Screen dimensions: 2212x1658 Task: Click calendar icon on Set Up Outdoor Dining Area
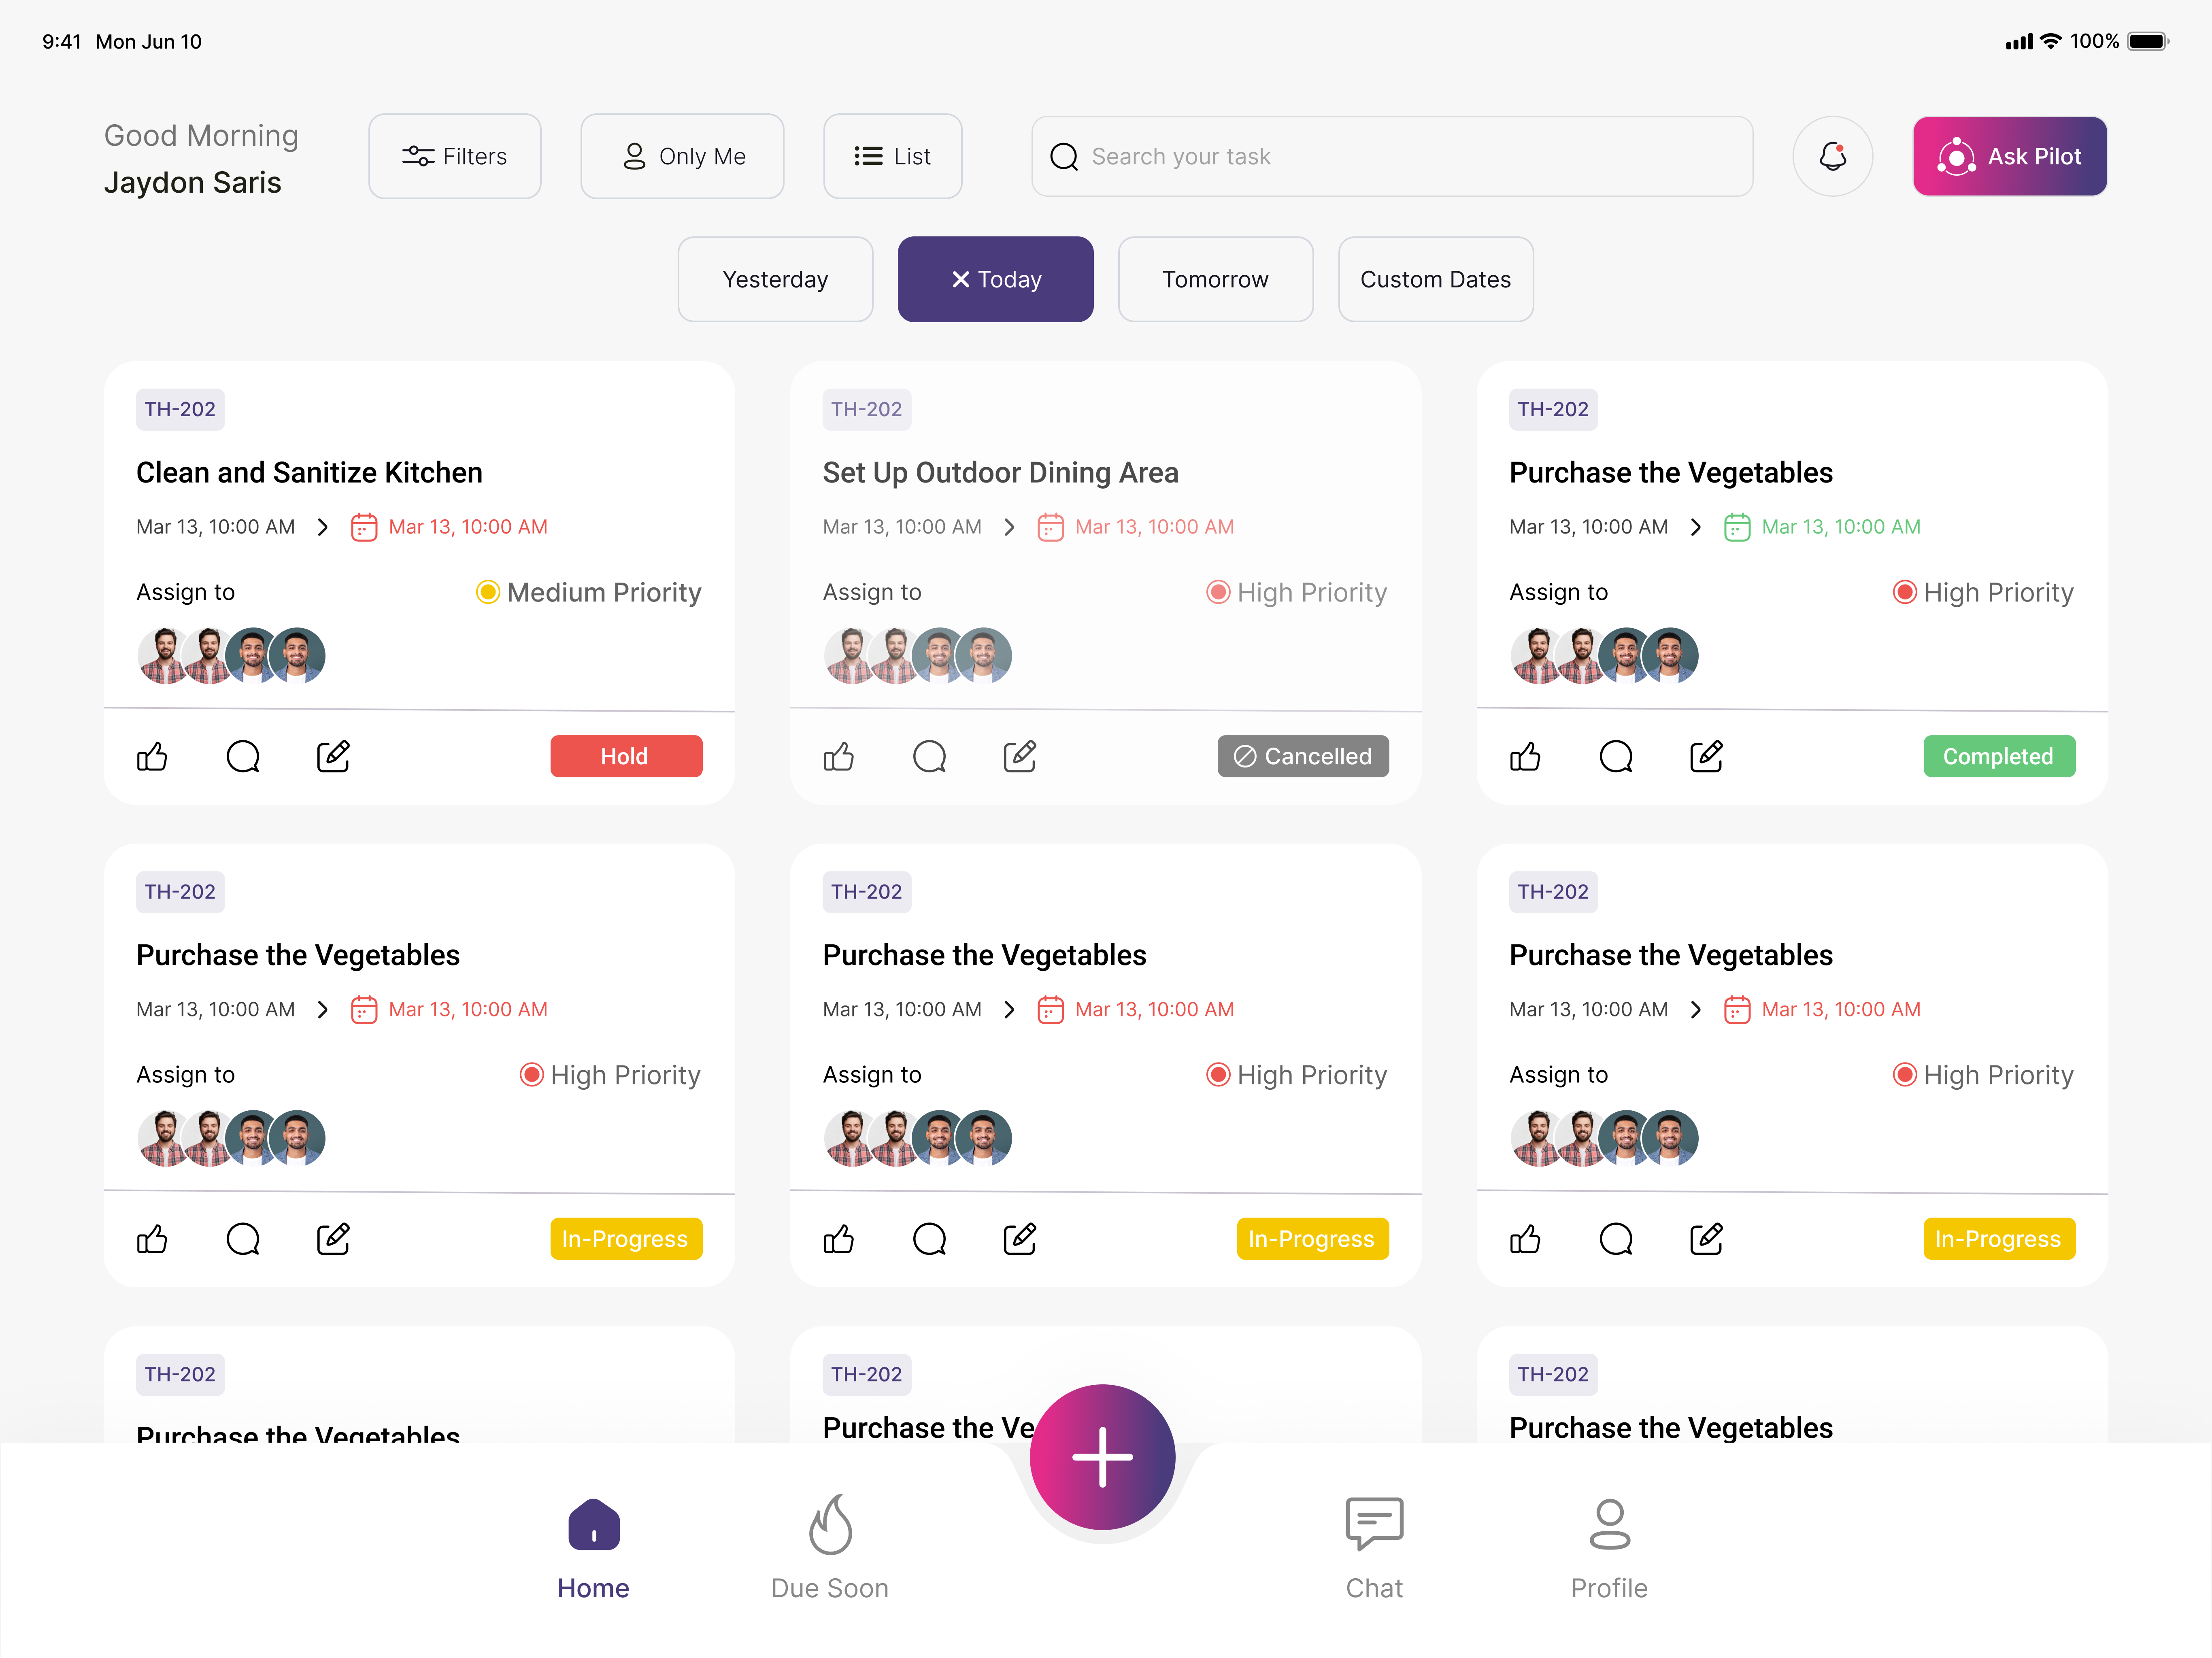coord(1050,527)
